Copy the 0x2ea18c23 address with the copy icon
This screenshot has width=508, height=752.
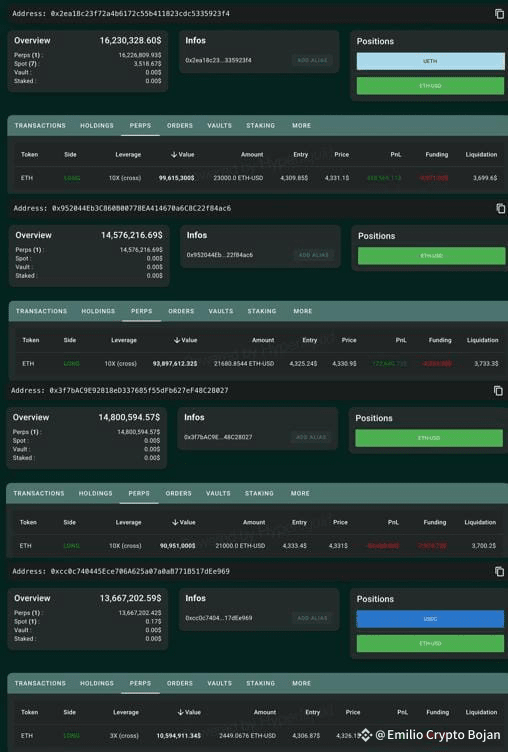point(499,14)
